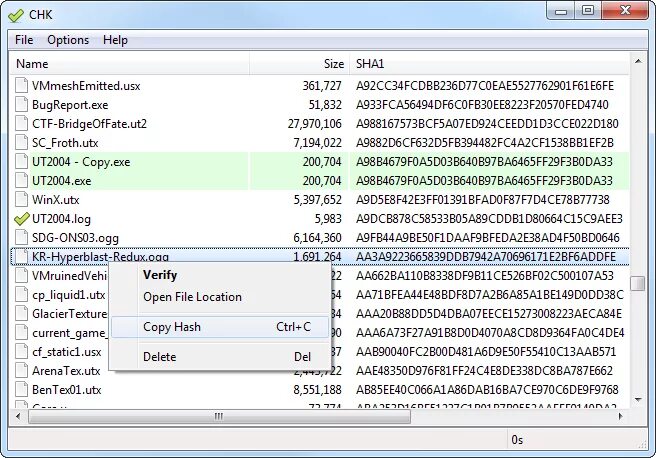This screenshot has height=458, width=656.
Task: Select the UT2004 - Copy.exe file name
Action: (81, 162)
